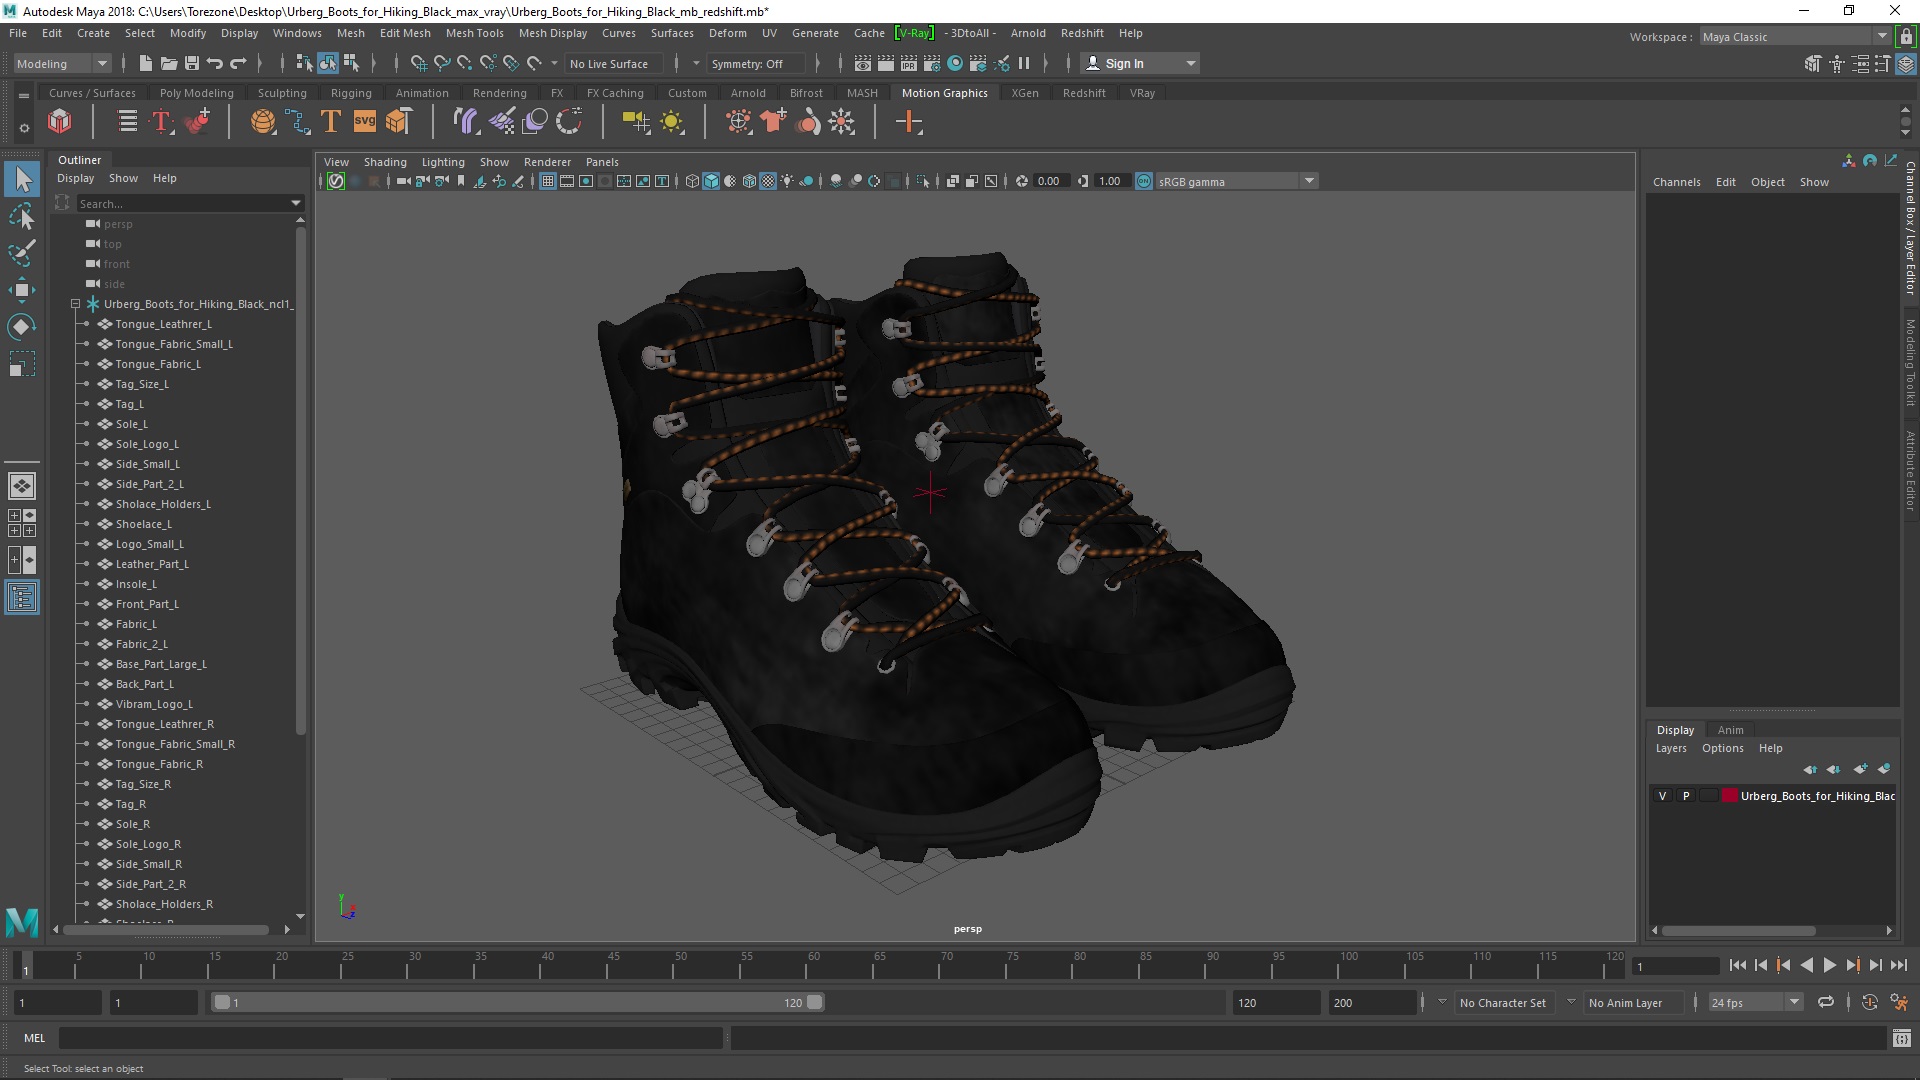The width and height of the screenshot is (1920, 1080).
Task: Open the Maya Classic workspace dropdown
Action: click(1795, 37)
